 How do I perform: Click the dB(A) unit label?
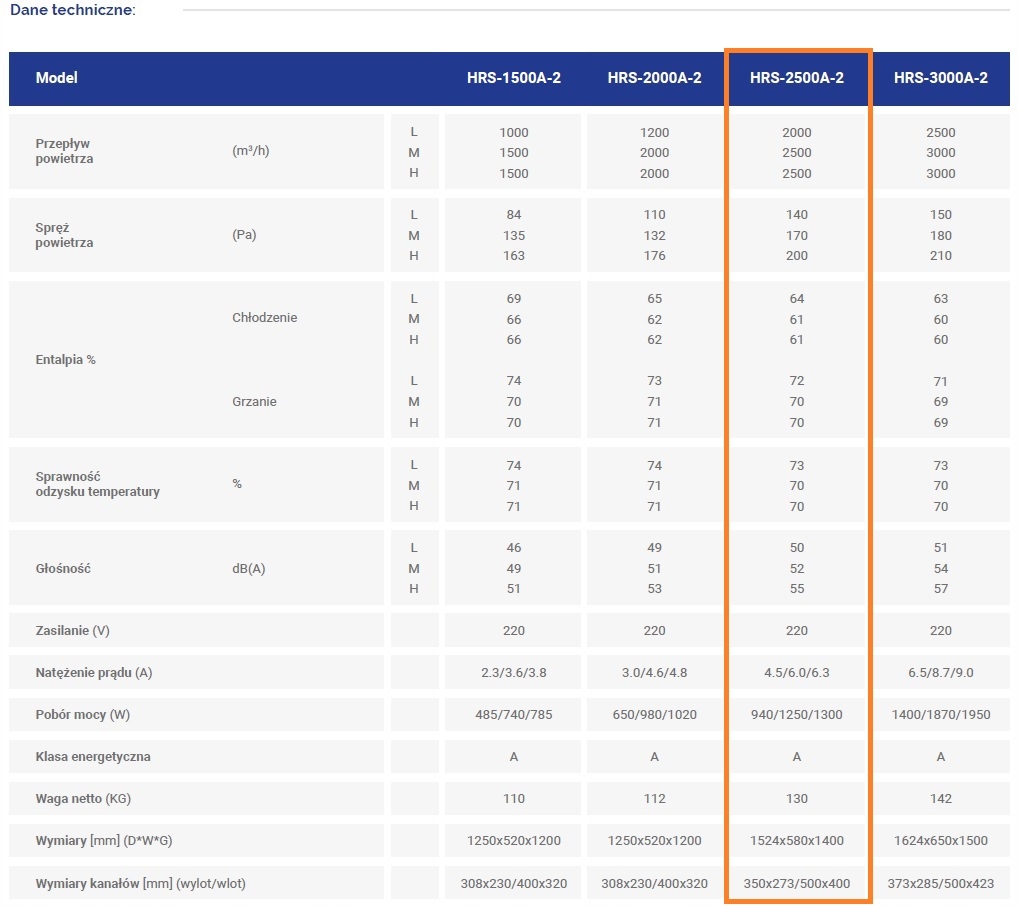[x=248, y=568]
